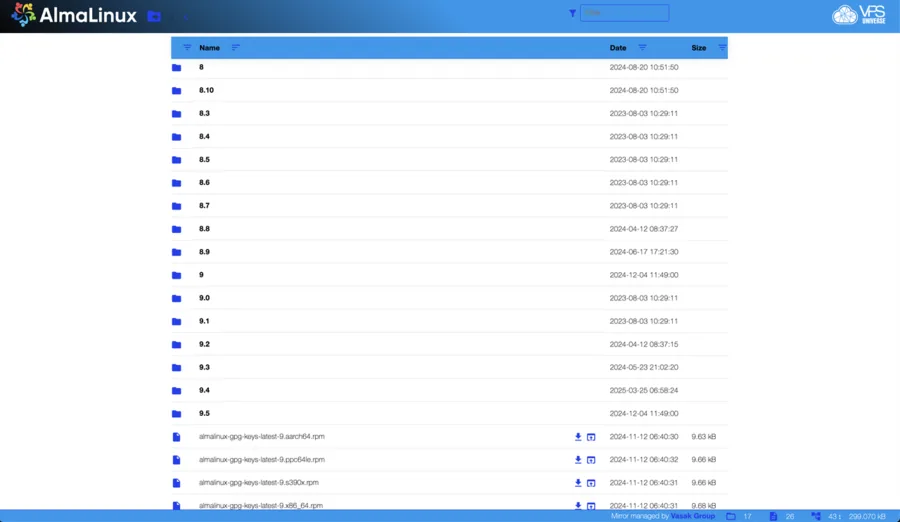Sort by the Date column header
Image resolution: width=900 pixels, height=522 pixels.
pos(618,48)
